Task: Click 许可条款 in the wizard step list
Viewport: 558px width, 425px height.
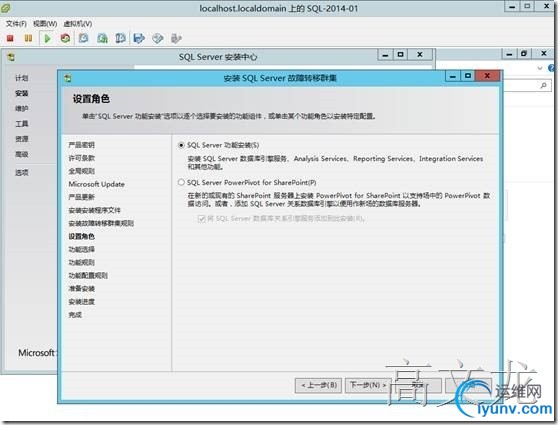Action: (x=81, y=158)
